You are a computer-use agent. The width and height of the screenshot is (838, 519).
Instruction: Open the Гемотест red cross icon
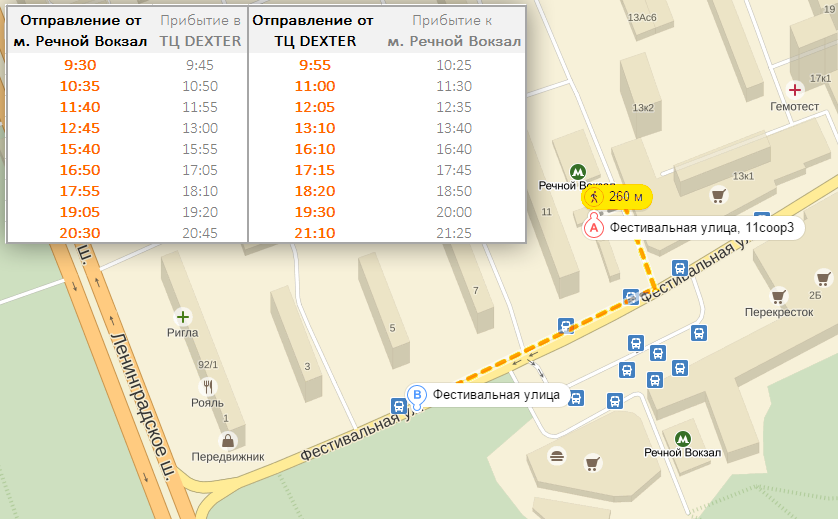[x=795, y=90]
